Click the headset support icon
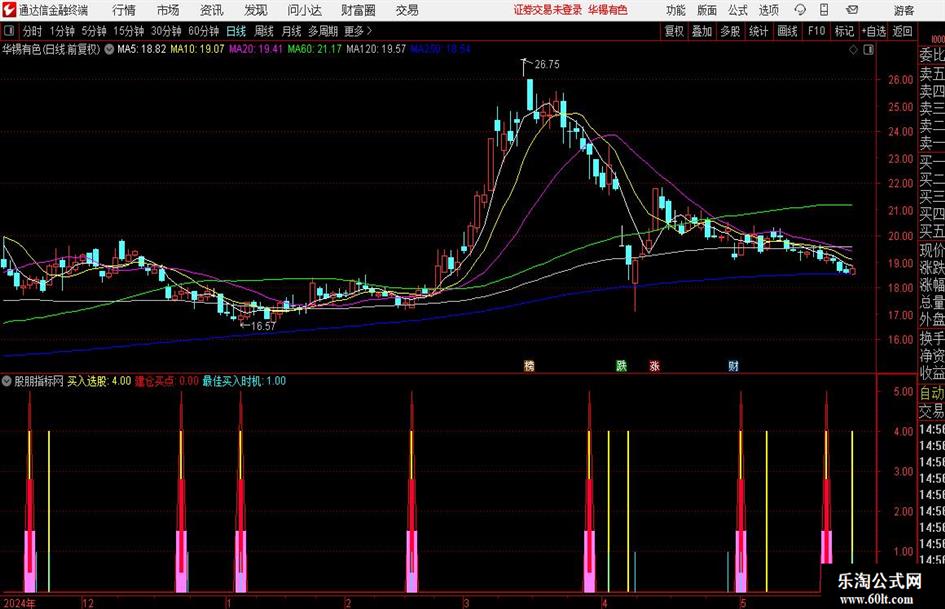 tap(800, 10)
